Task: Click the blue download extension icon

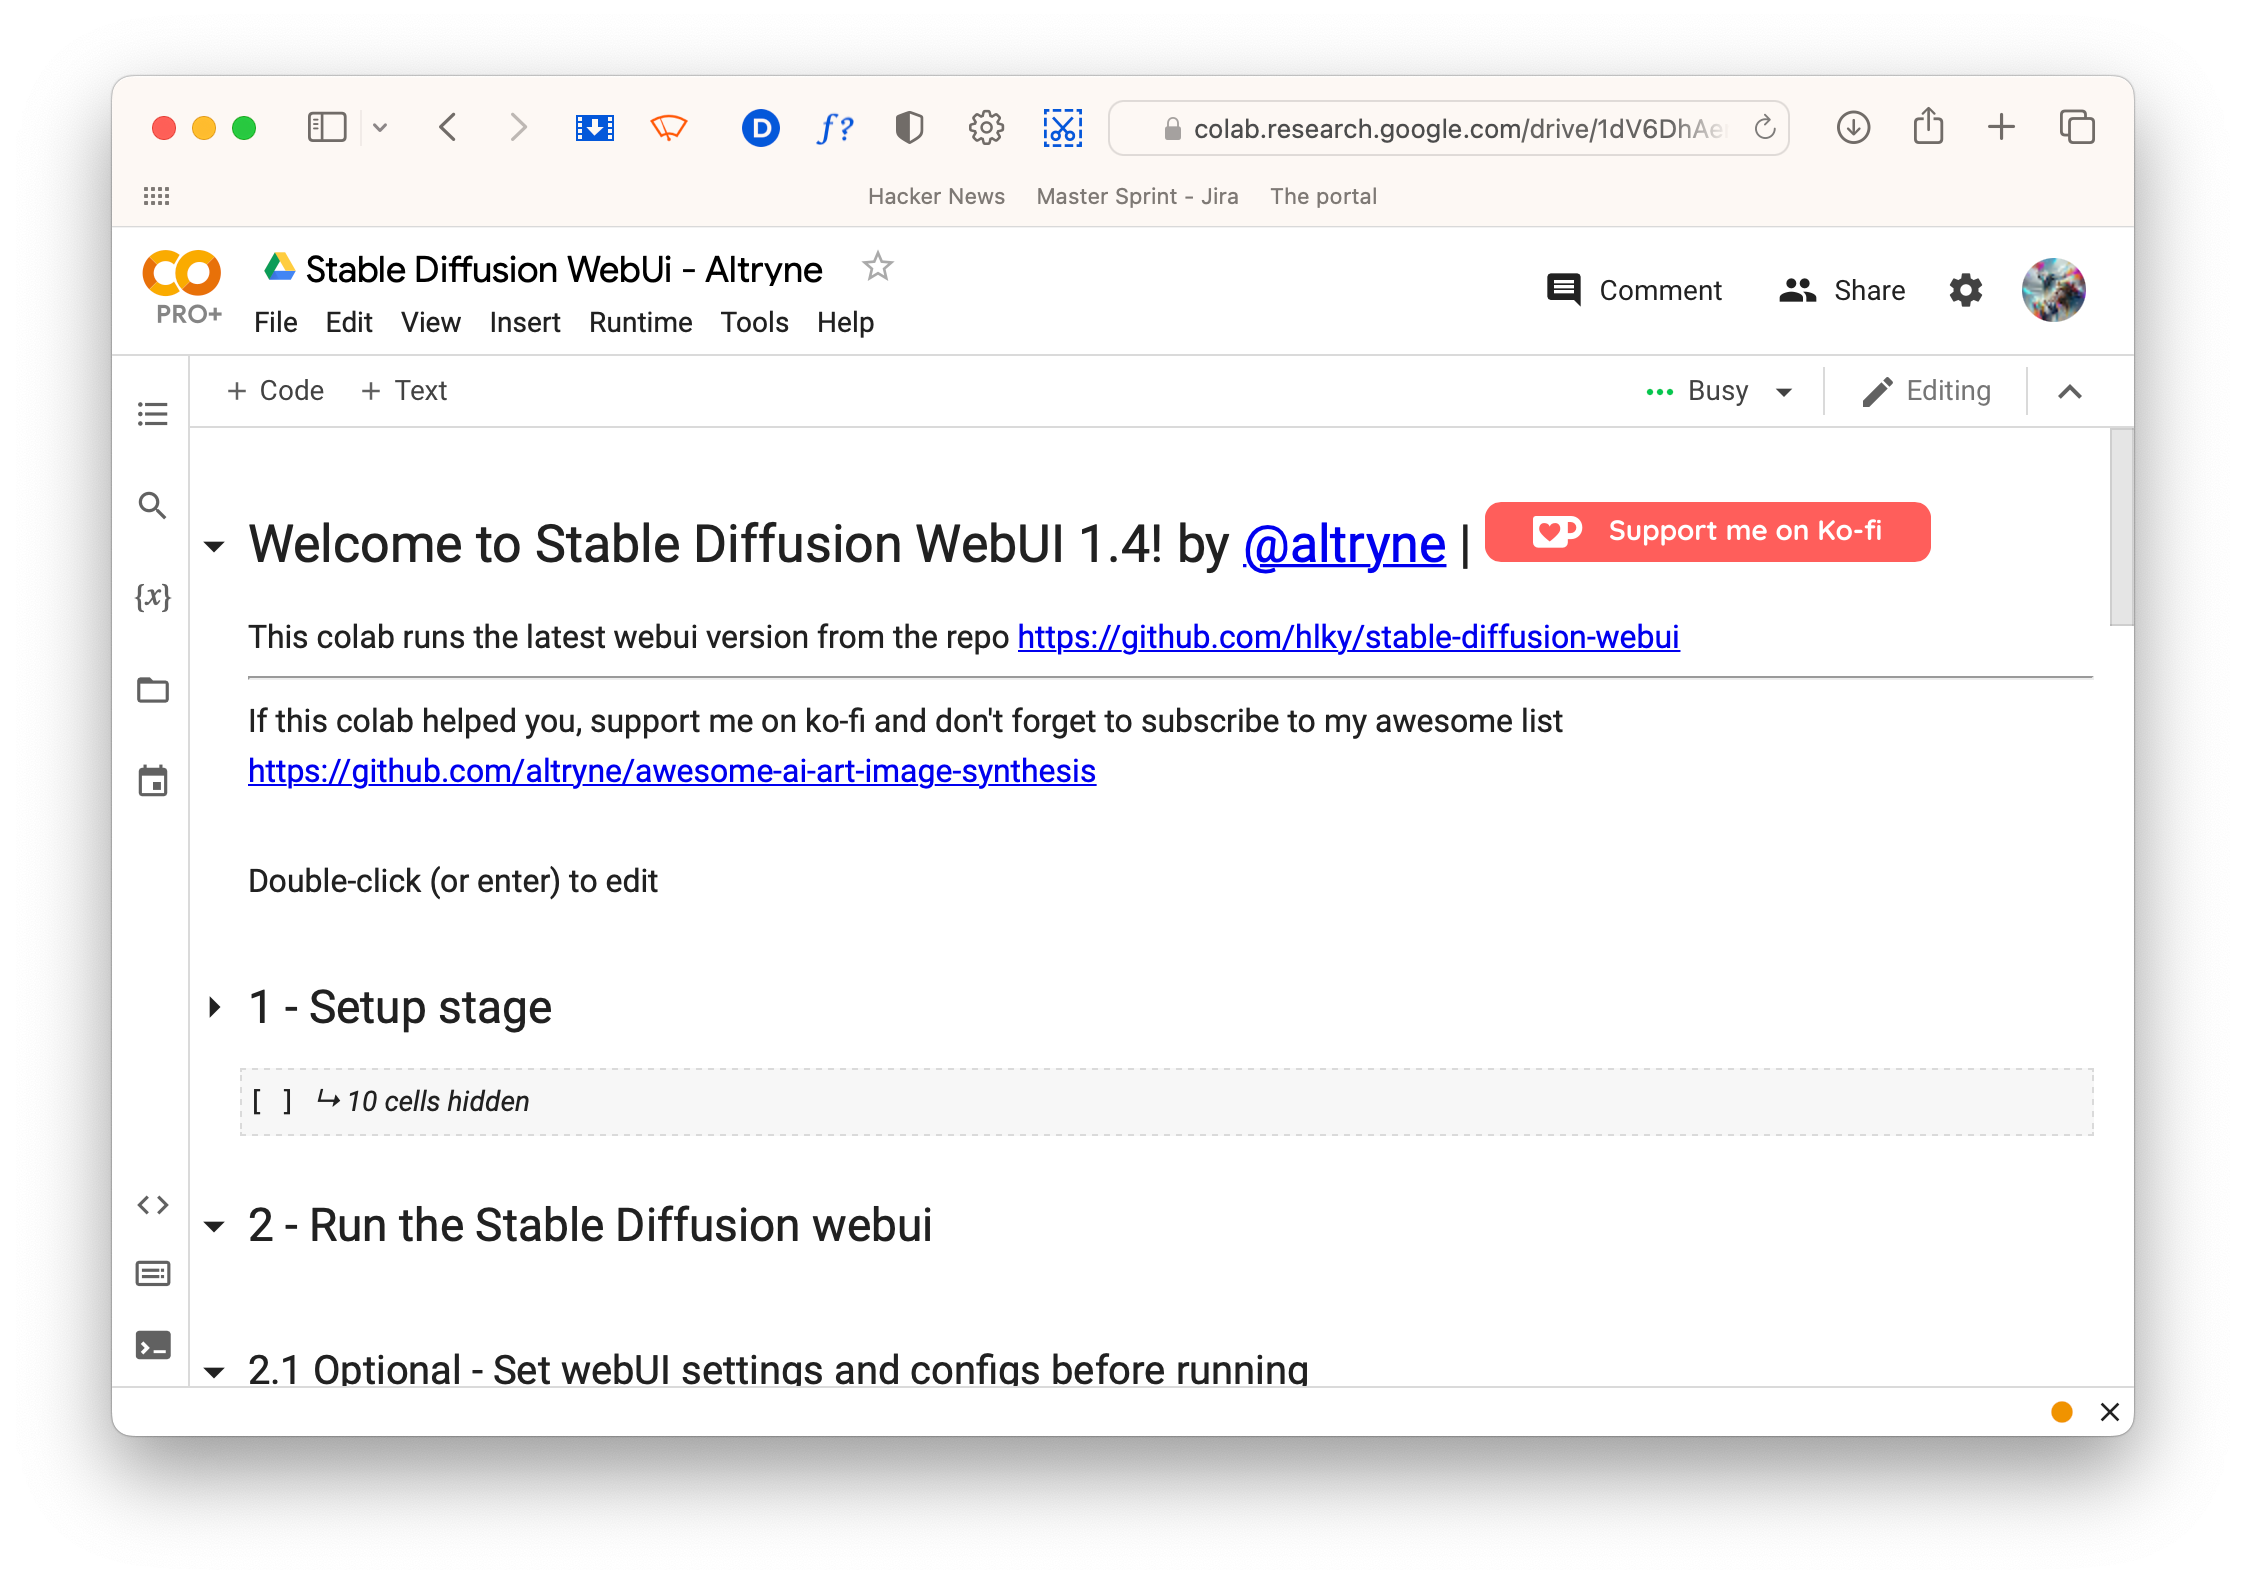Action: pos(594,128)
